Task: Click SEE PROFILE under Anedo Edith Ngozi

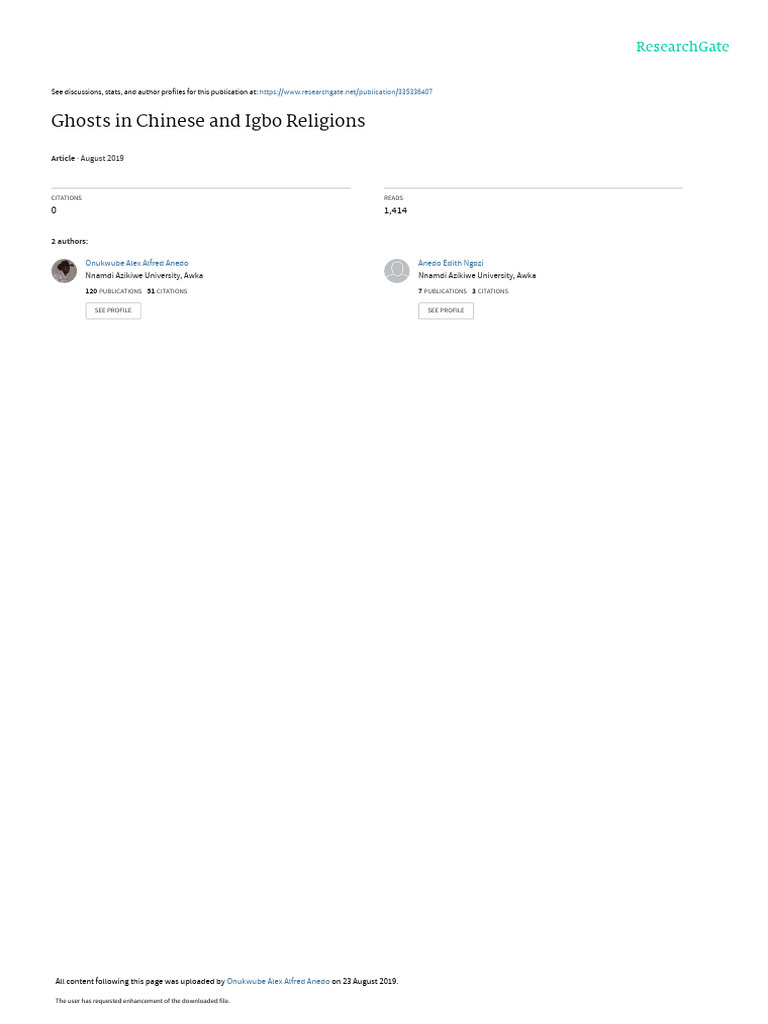Action: (446, 311)
